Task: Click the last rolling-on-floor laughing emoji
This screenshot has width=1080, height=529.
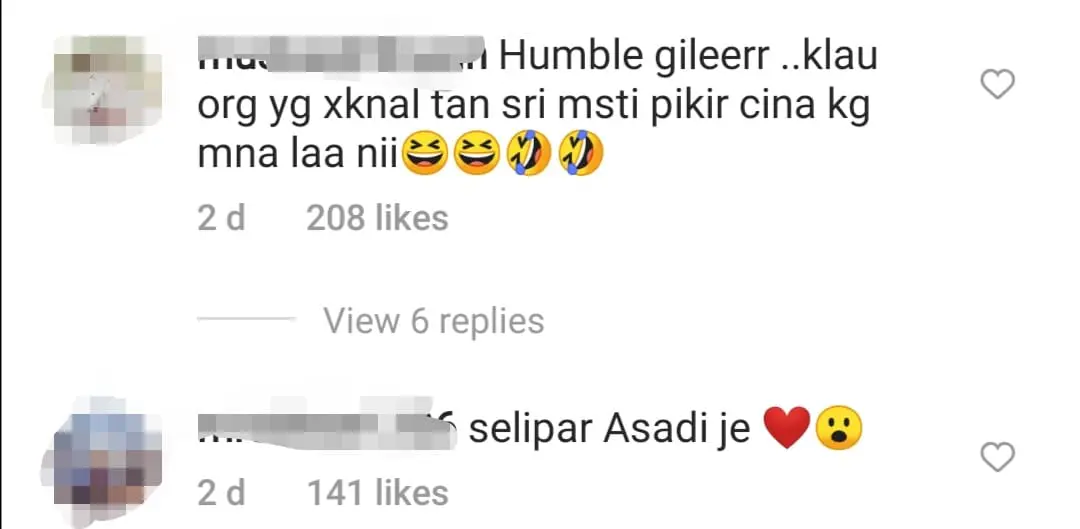Action: [581, 153]
